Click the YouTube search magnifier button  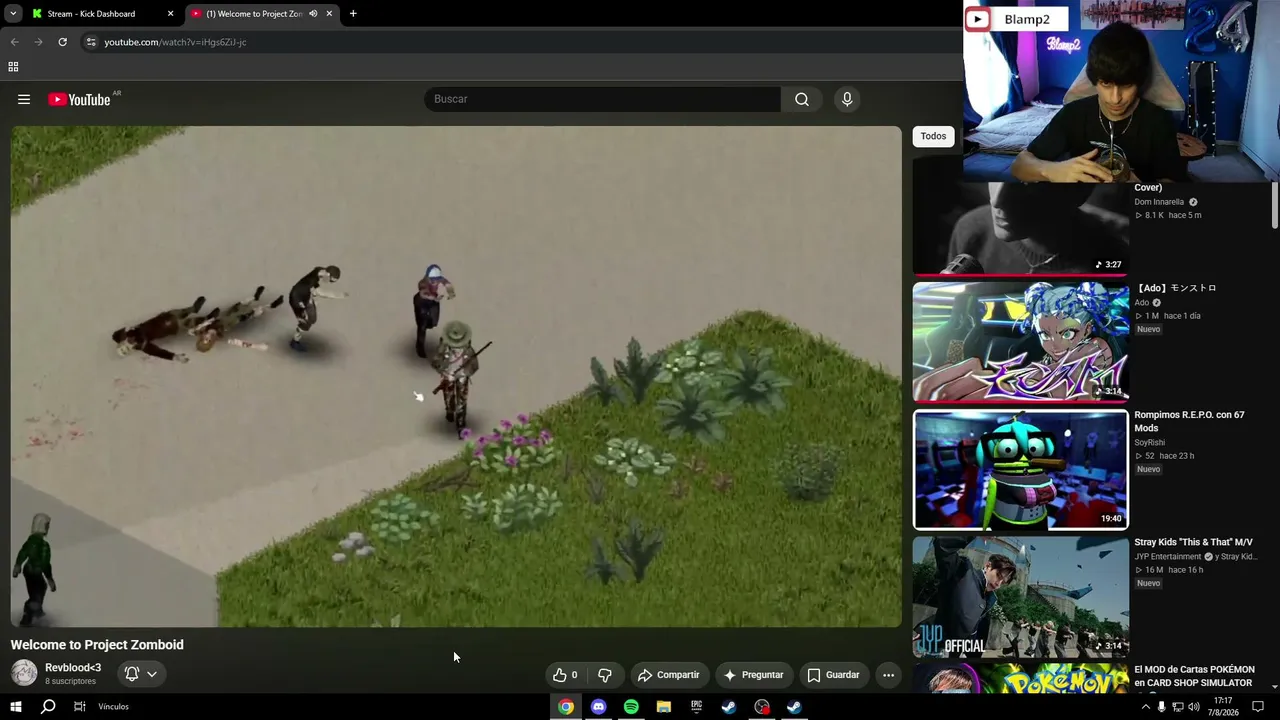802,99
